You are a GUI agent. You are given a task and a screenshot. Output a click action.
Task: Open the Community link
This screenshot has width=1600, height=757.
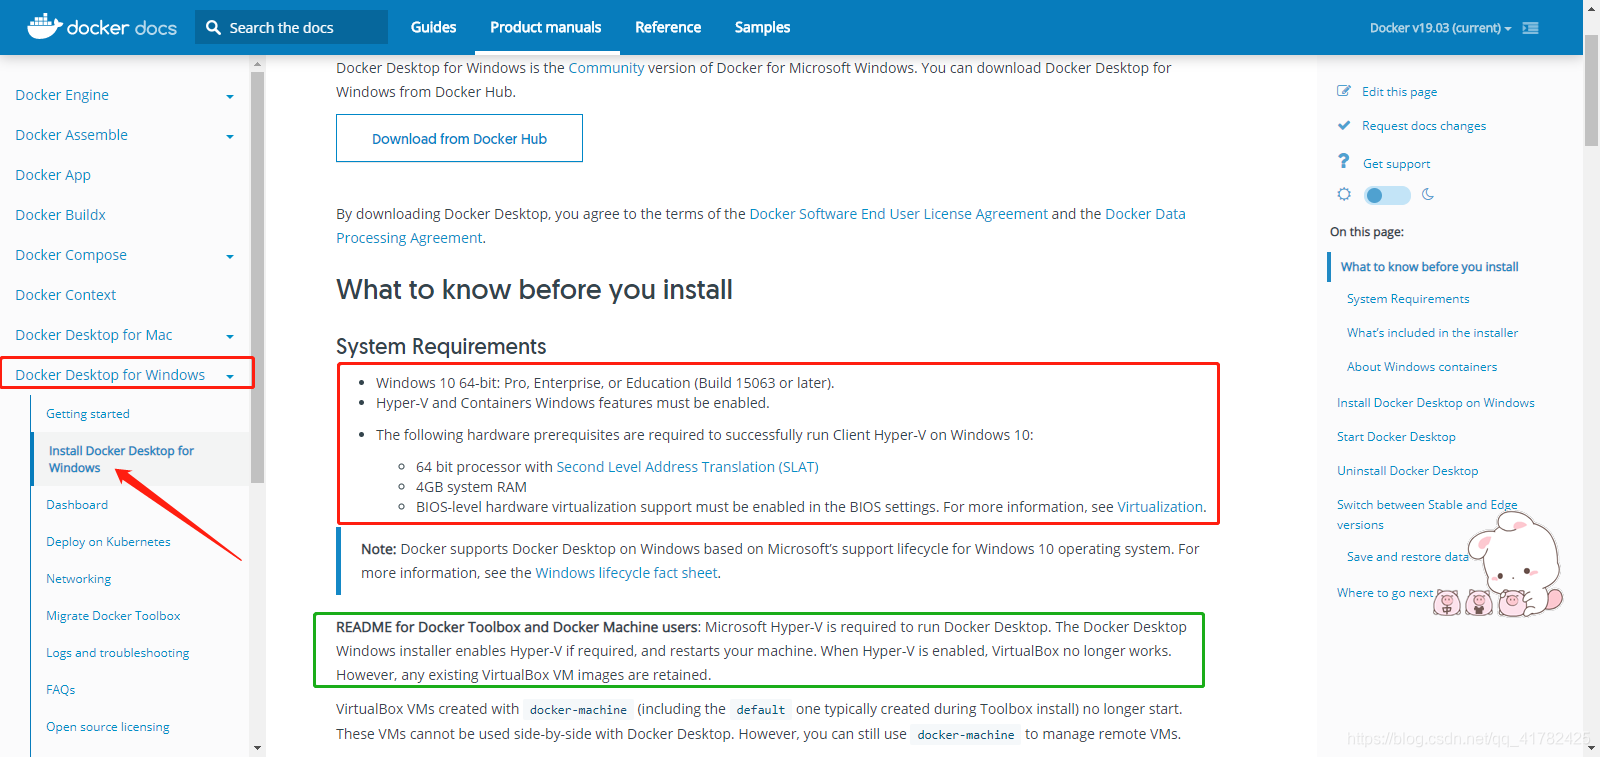tap(606, 68)
